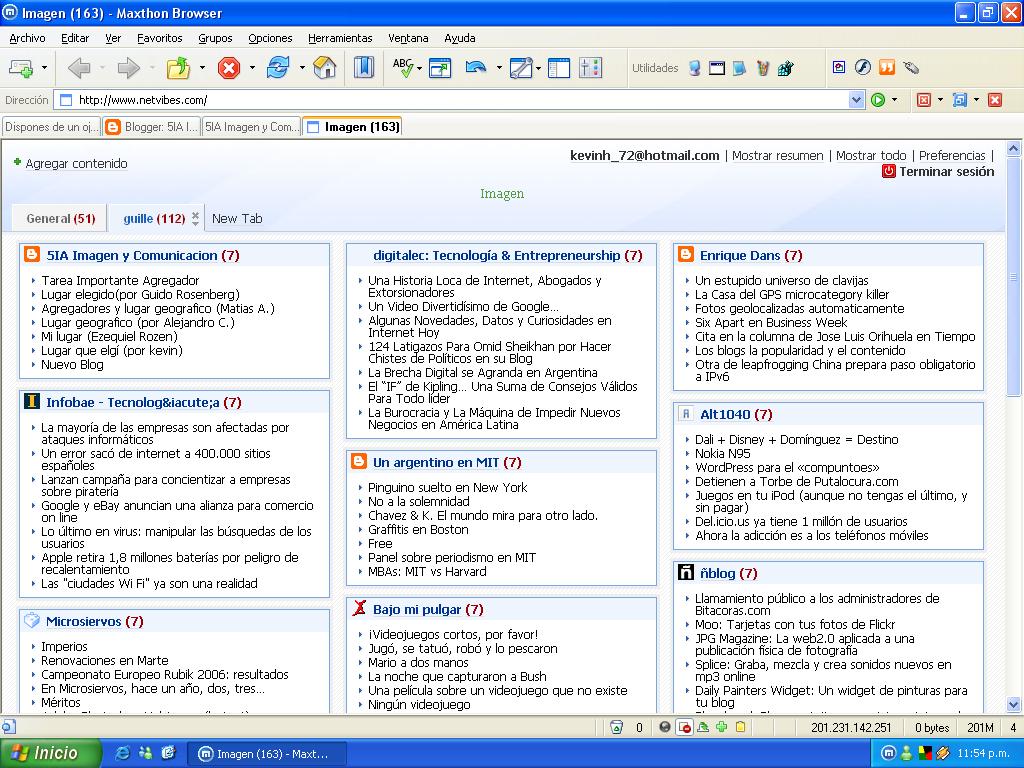Click the black window utility icon
The width and height of the screenshot is (1024, 768).
coord(717,68)
